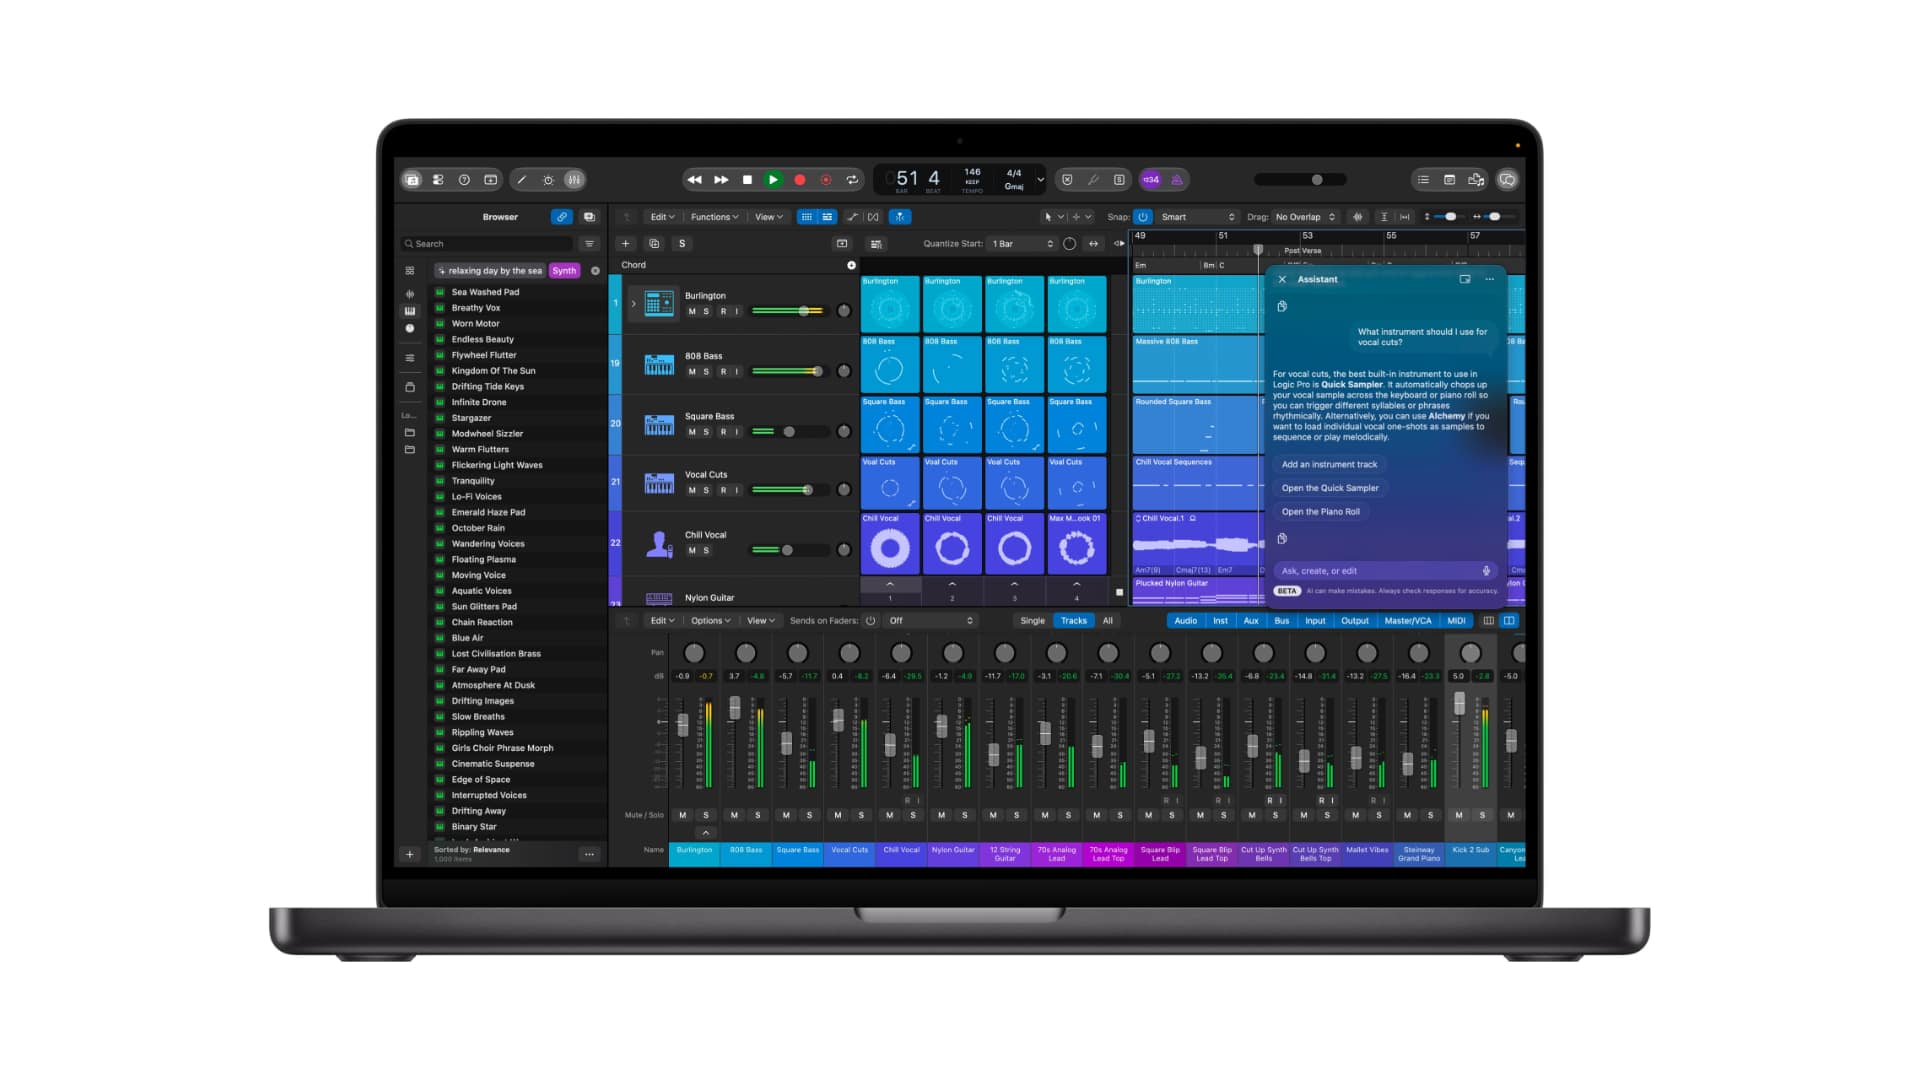Toggle the Cycle loop button in transport
The width and height of the screenshot is (1920, 1080).
pos(852,180)
